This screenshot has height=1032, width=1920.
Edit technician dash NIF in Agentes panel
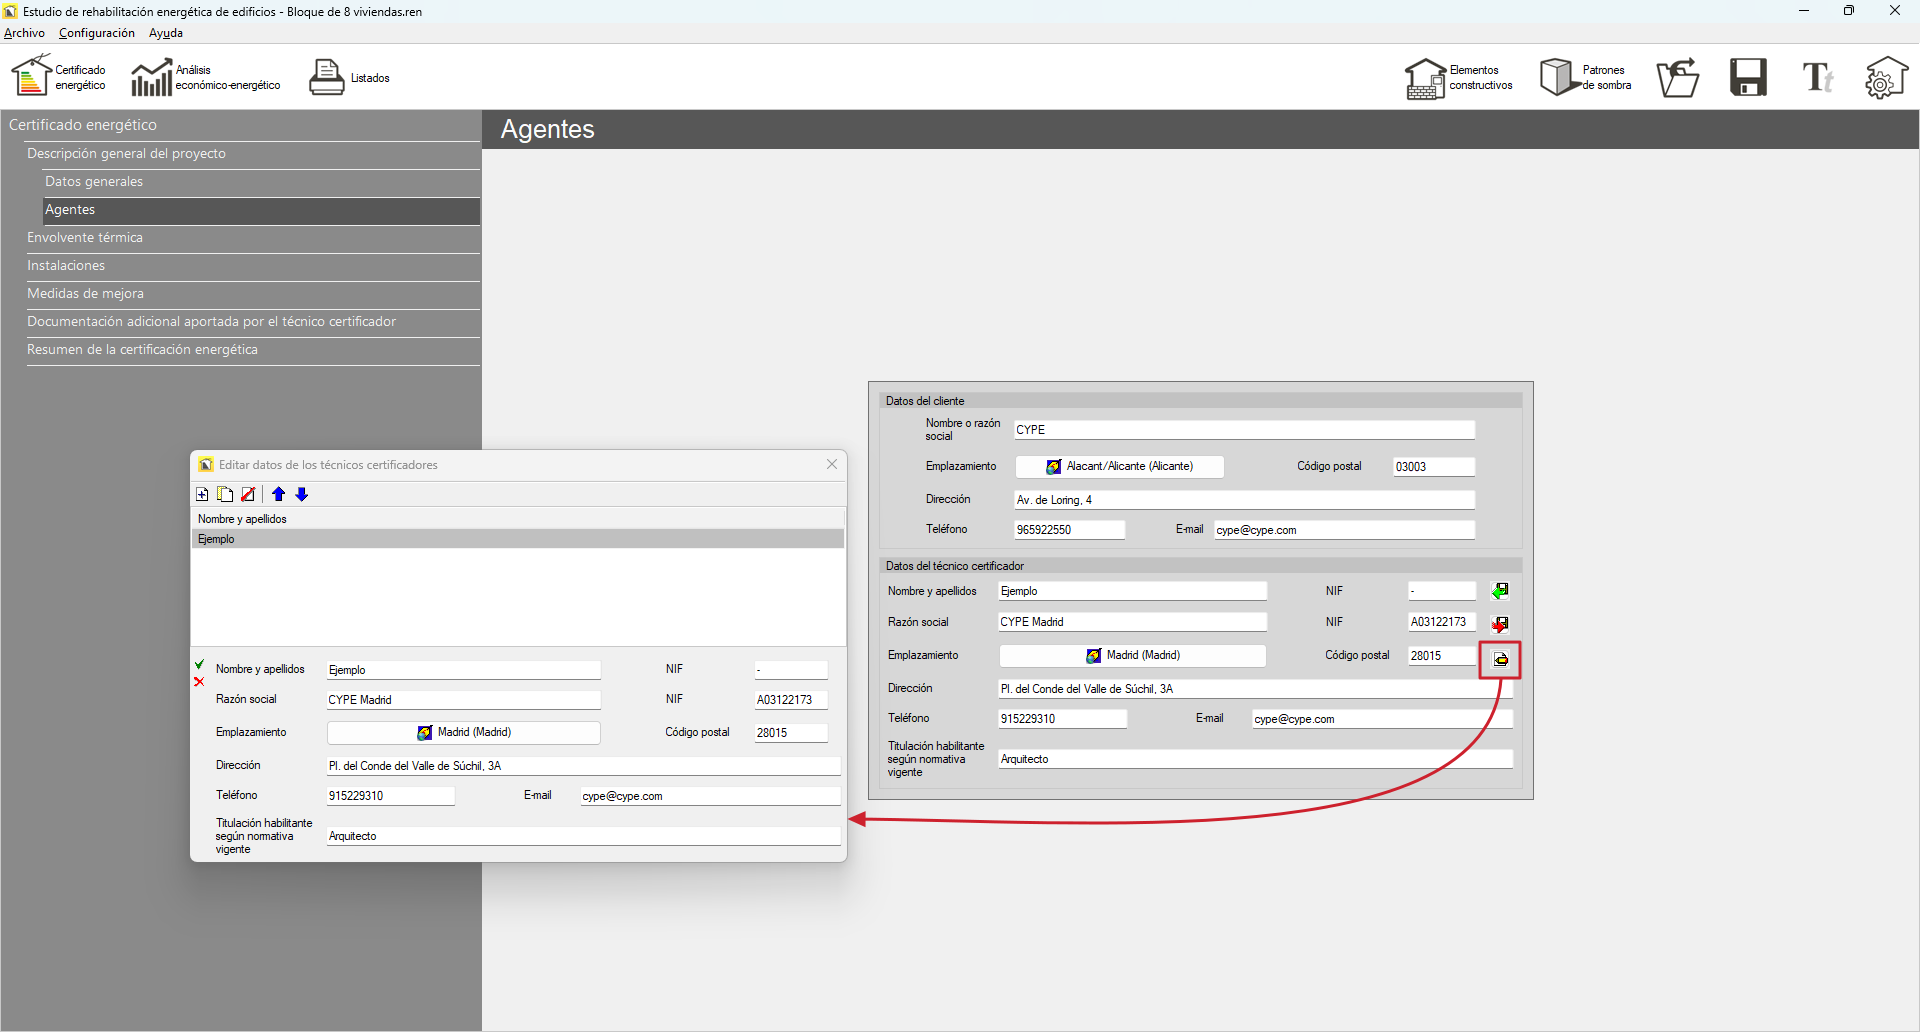tap(1442, 591)
